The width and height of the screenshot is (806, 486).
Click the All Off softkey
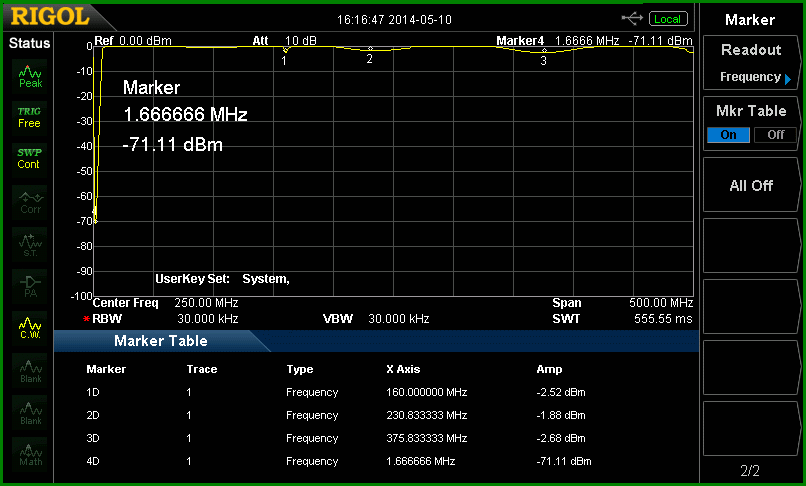click(x=750, y=186)
